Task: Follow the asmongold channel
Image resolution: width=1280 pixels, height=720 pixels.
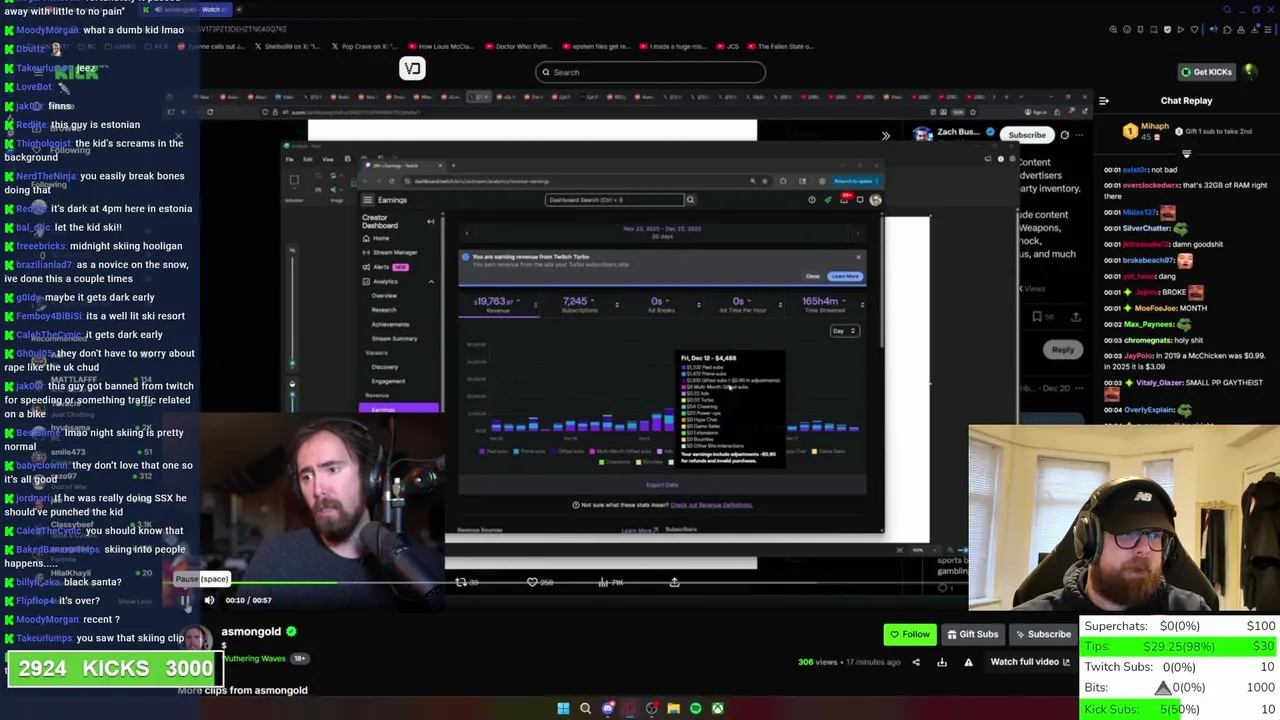Action: tap(909, 634)
